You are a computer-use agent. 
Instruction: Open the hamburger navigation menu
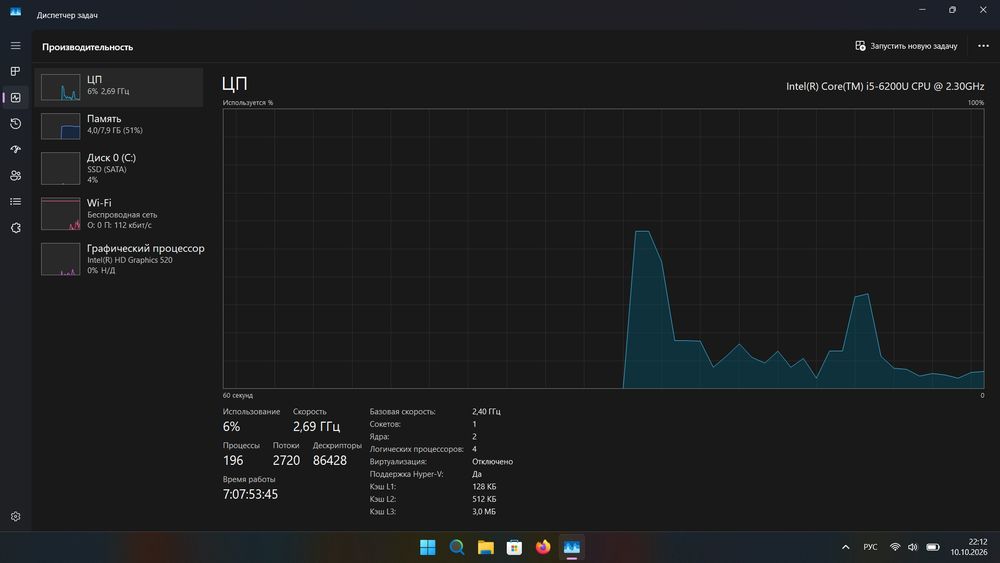[x=15, y=46]
